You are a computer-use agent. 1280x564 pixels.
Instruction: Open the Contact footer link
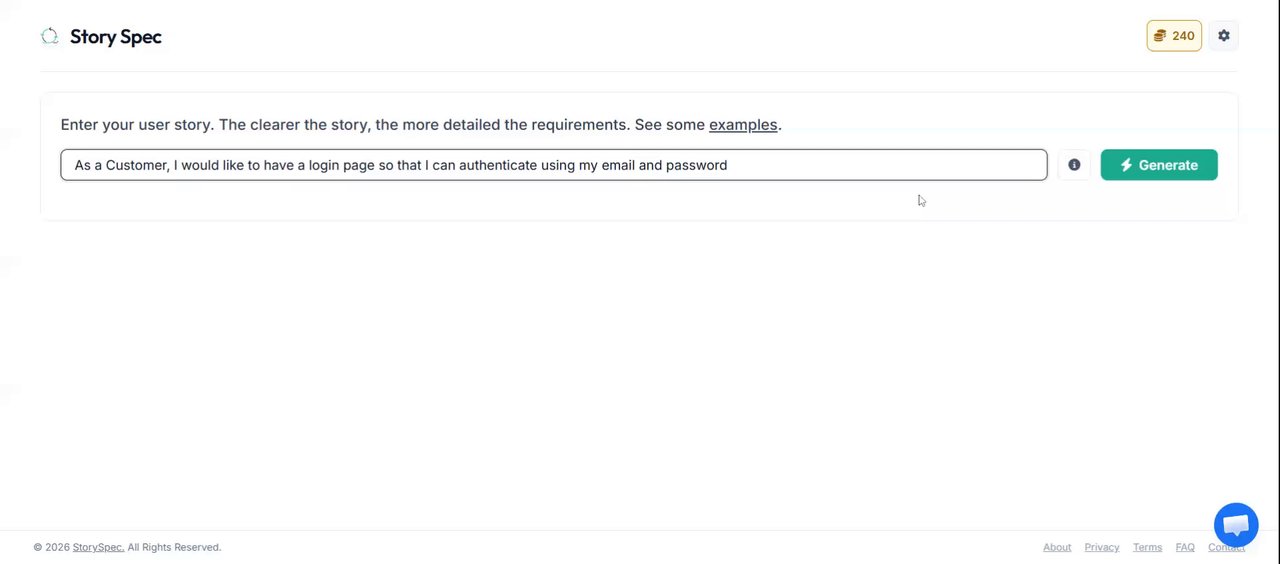[x=1226, y=547]
